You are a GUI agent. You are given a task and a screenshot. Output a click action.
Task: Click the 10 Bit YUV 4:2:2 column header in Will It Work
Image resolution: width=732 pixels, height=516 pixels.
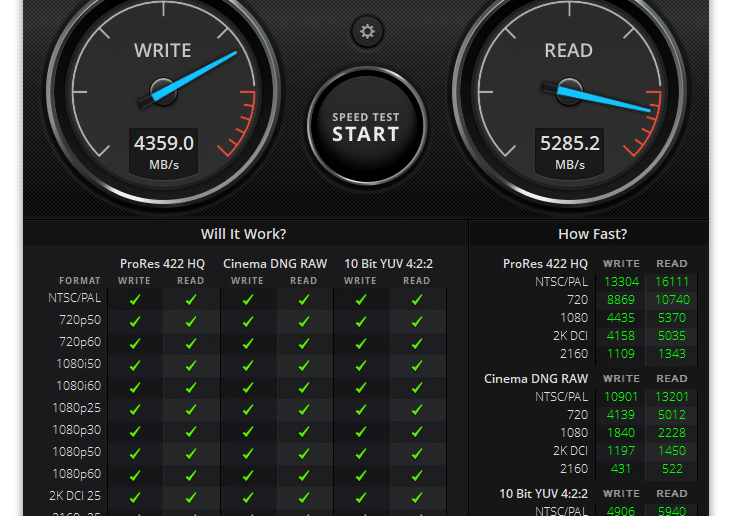pos(388,264)
